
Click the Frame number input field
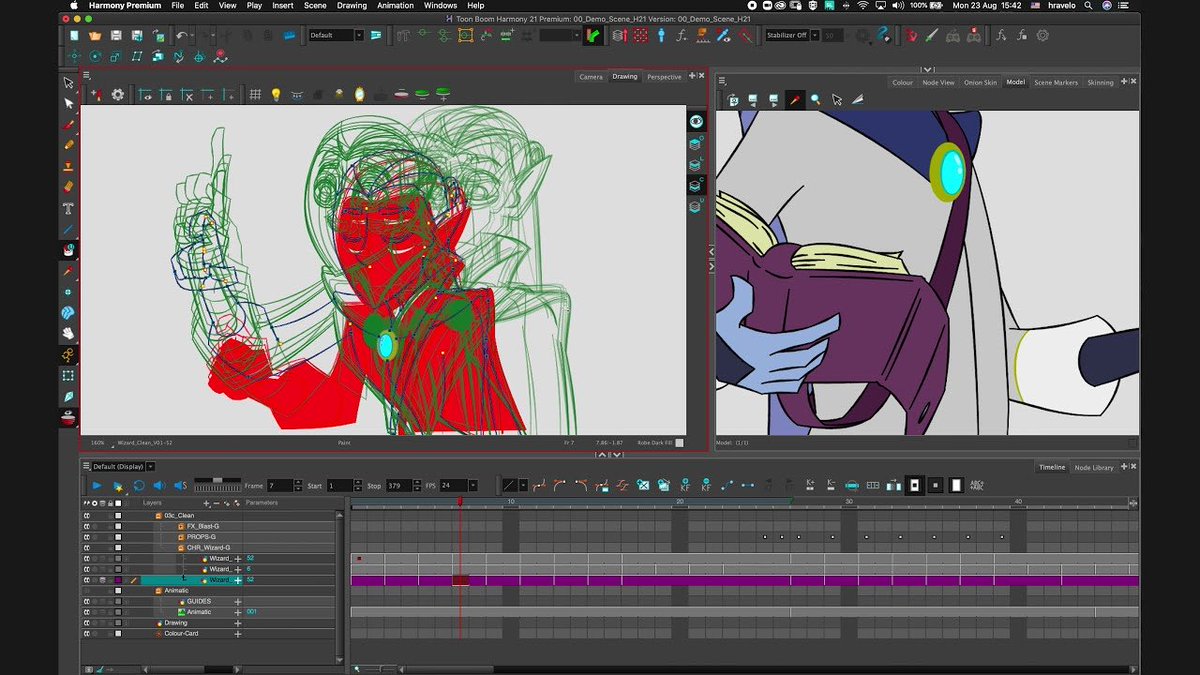tap(279, 486)
